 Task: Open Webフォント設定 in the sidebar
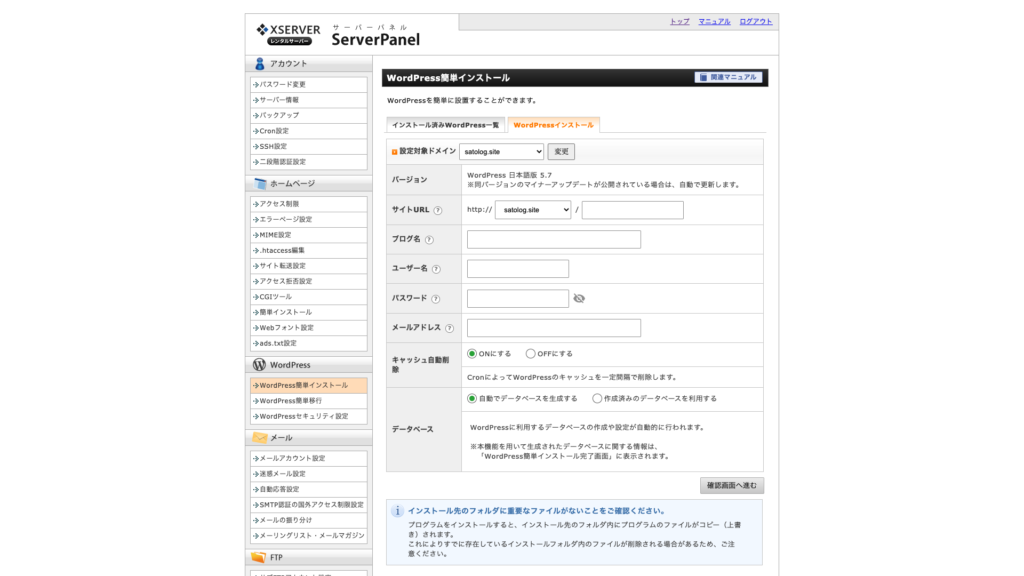[308, 327]
